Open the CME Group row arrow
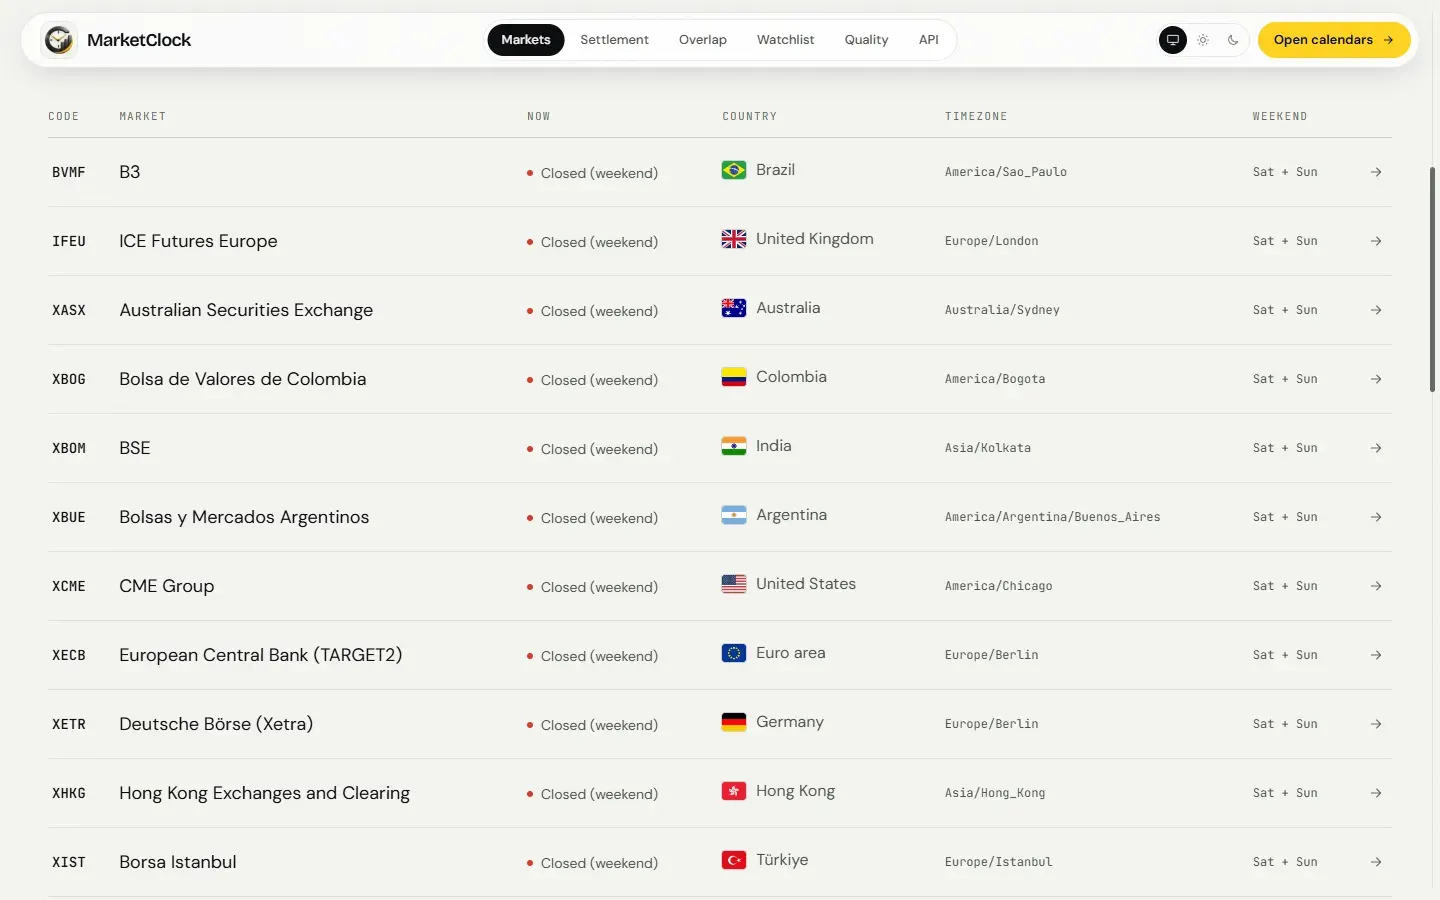Viewport: 1440px width, 900px height. point(1376,586)
